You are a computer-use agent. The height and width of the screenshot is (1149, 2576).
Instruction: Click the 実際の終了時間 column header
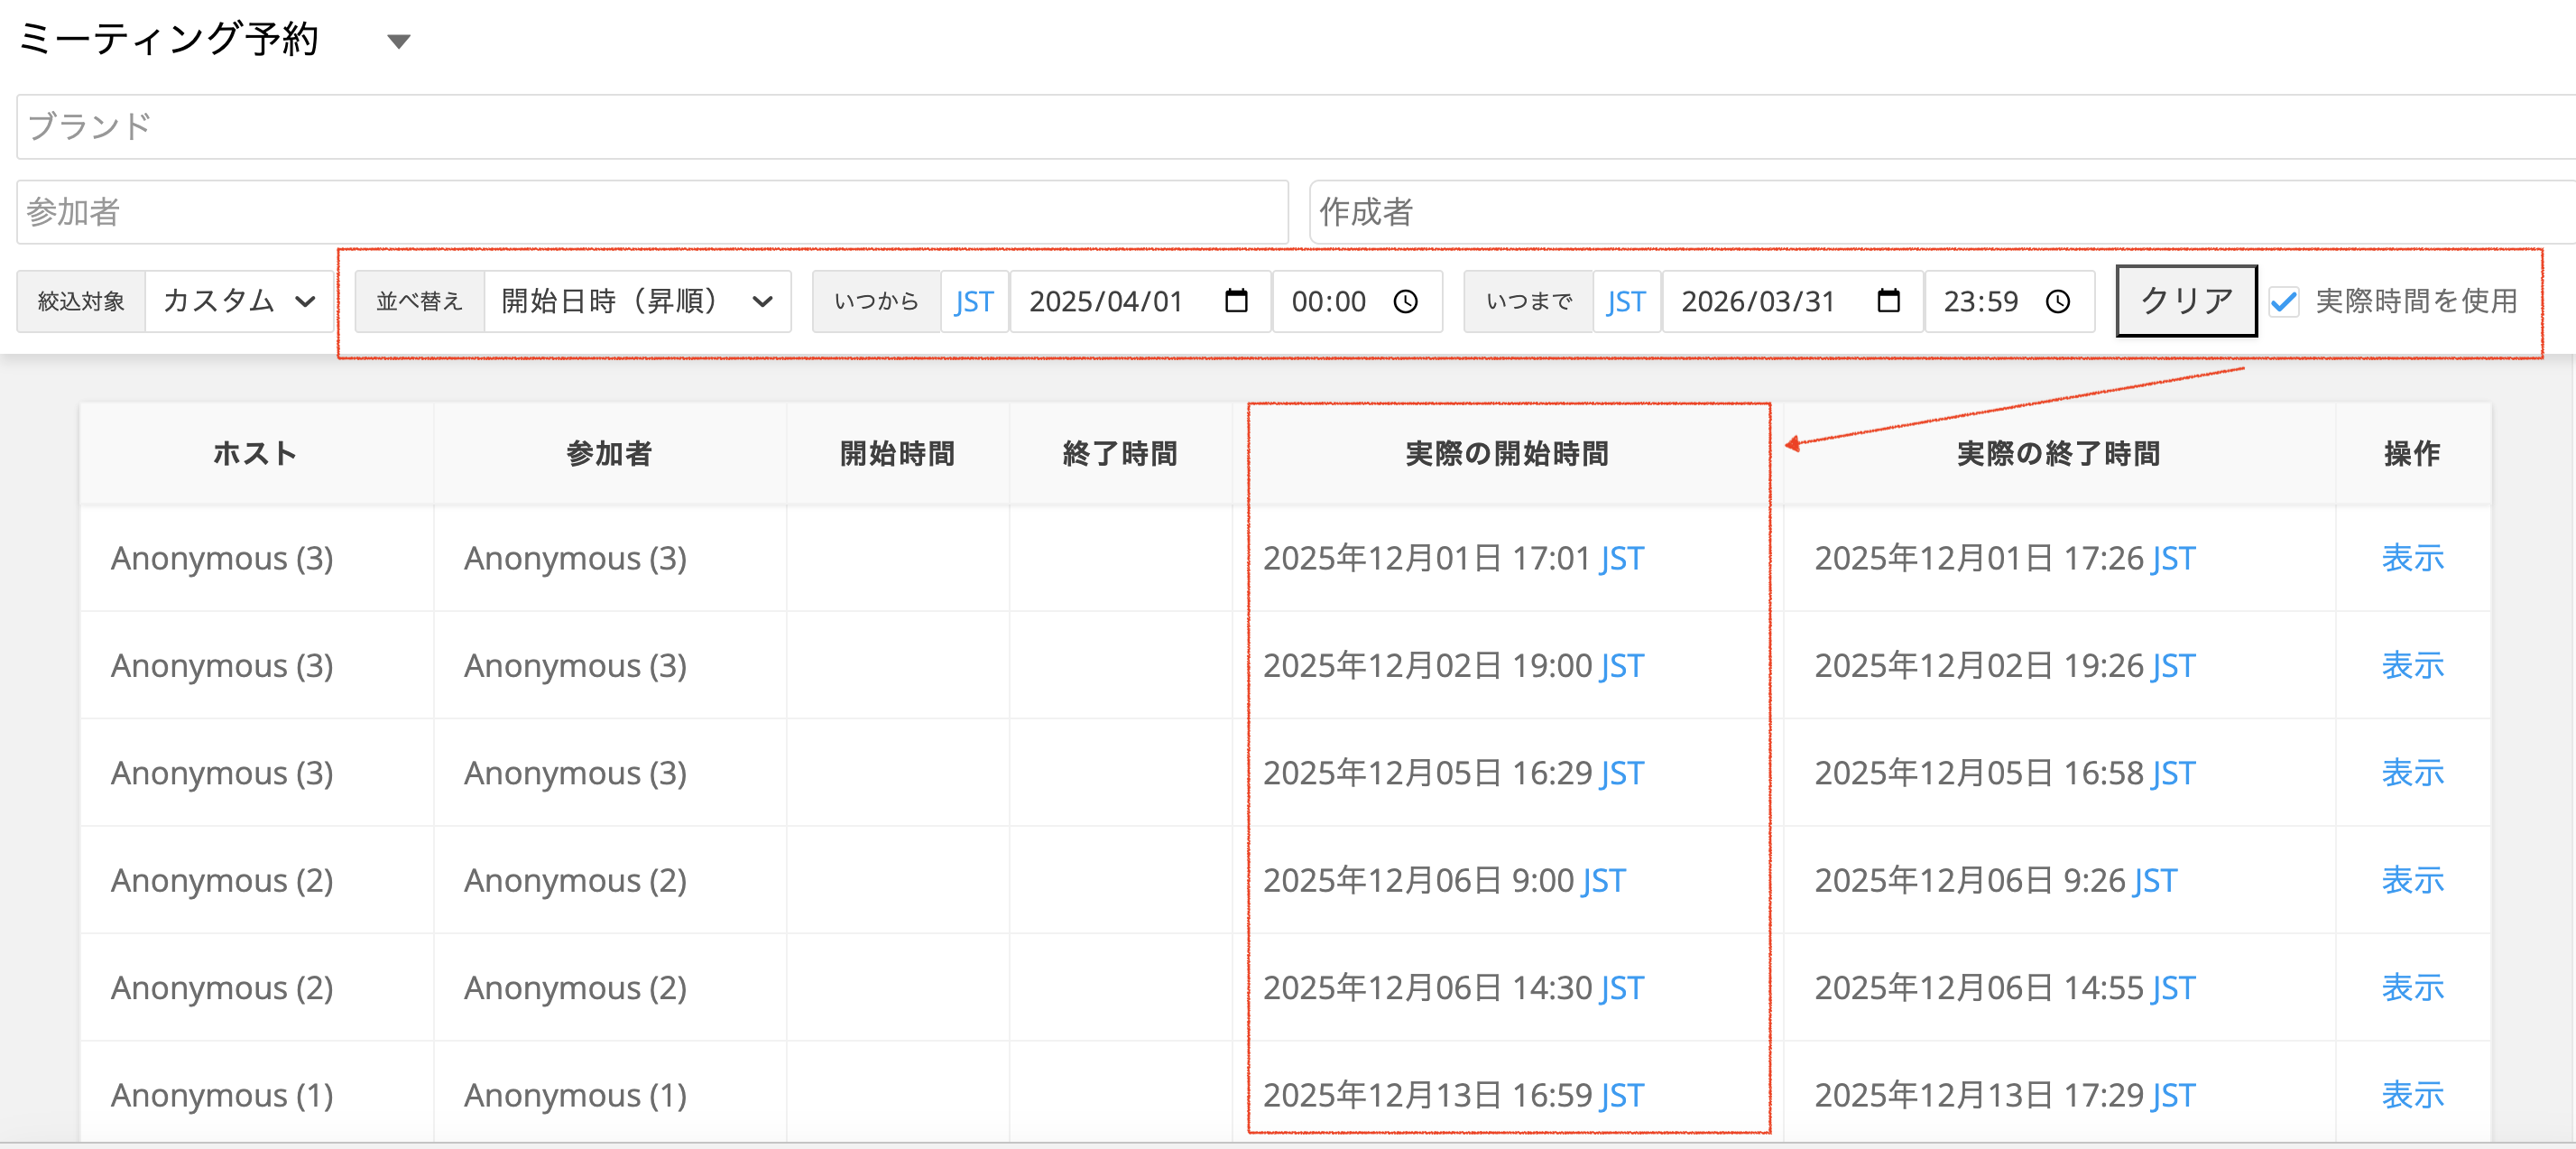pos(2058,454)
